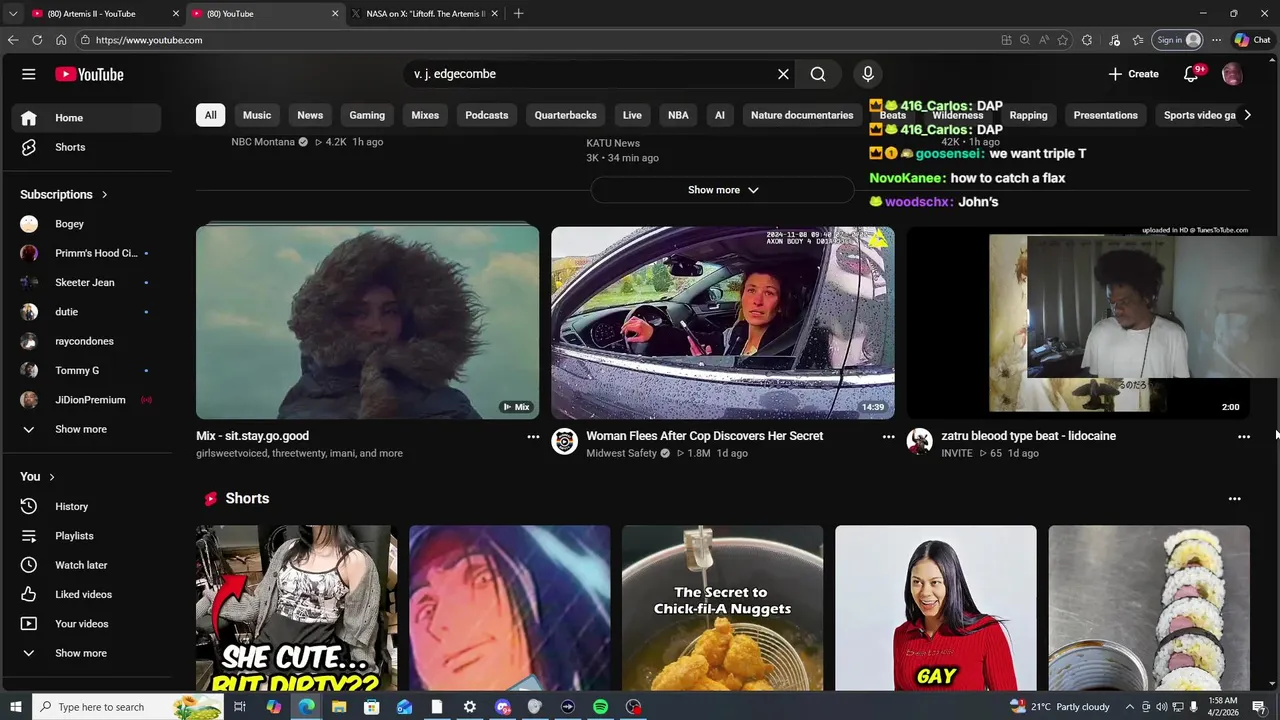Open Spotify from the taskbar
The width and height of the screenshot is (1280, 720).
point(600,707)
